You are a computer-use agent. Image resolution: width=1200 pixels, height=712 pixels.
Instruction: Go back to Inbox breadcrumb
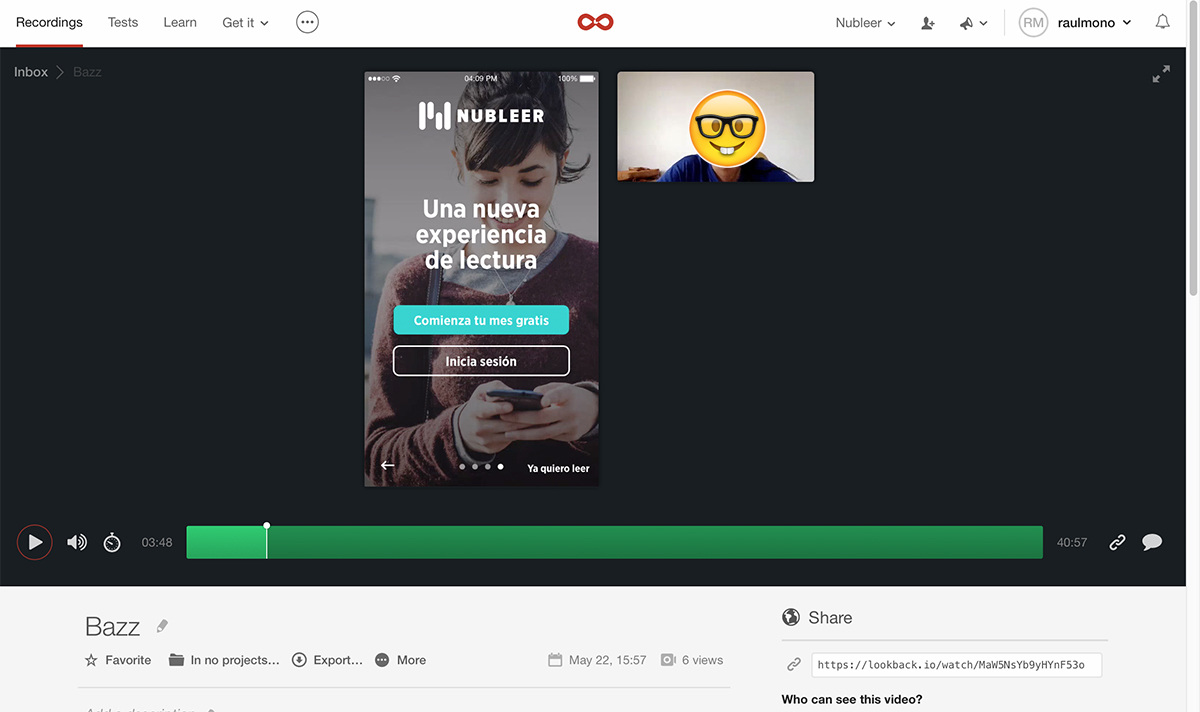[31, 72]
